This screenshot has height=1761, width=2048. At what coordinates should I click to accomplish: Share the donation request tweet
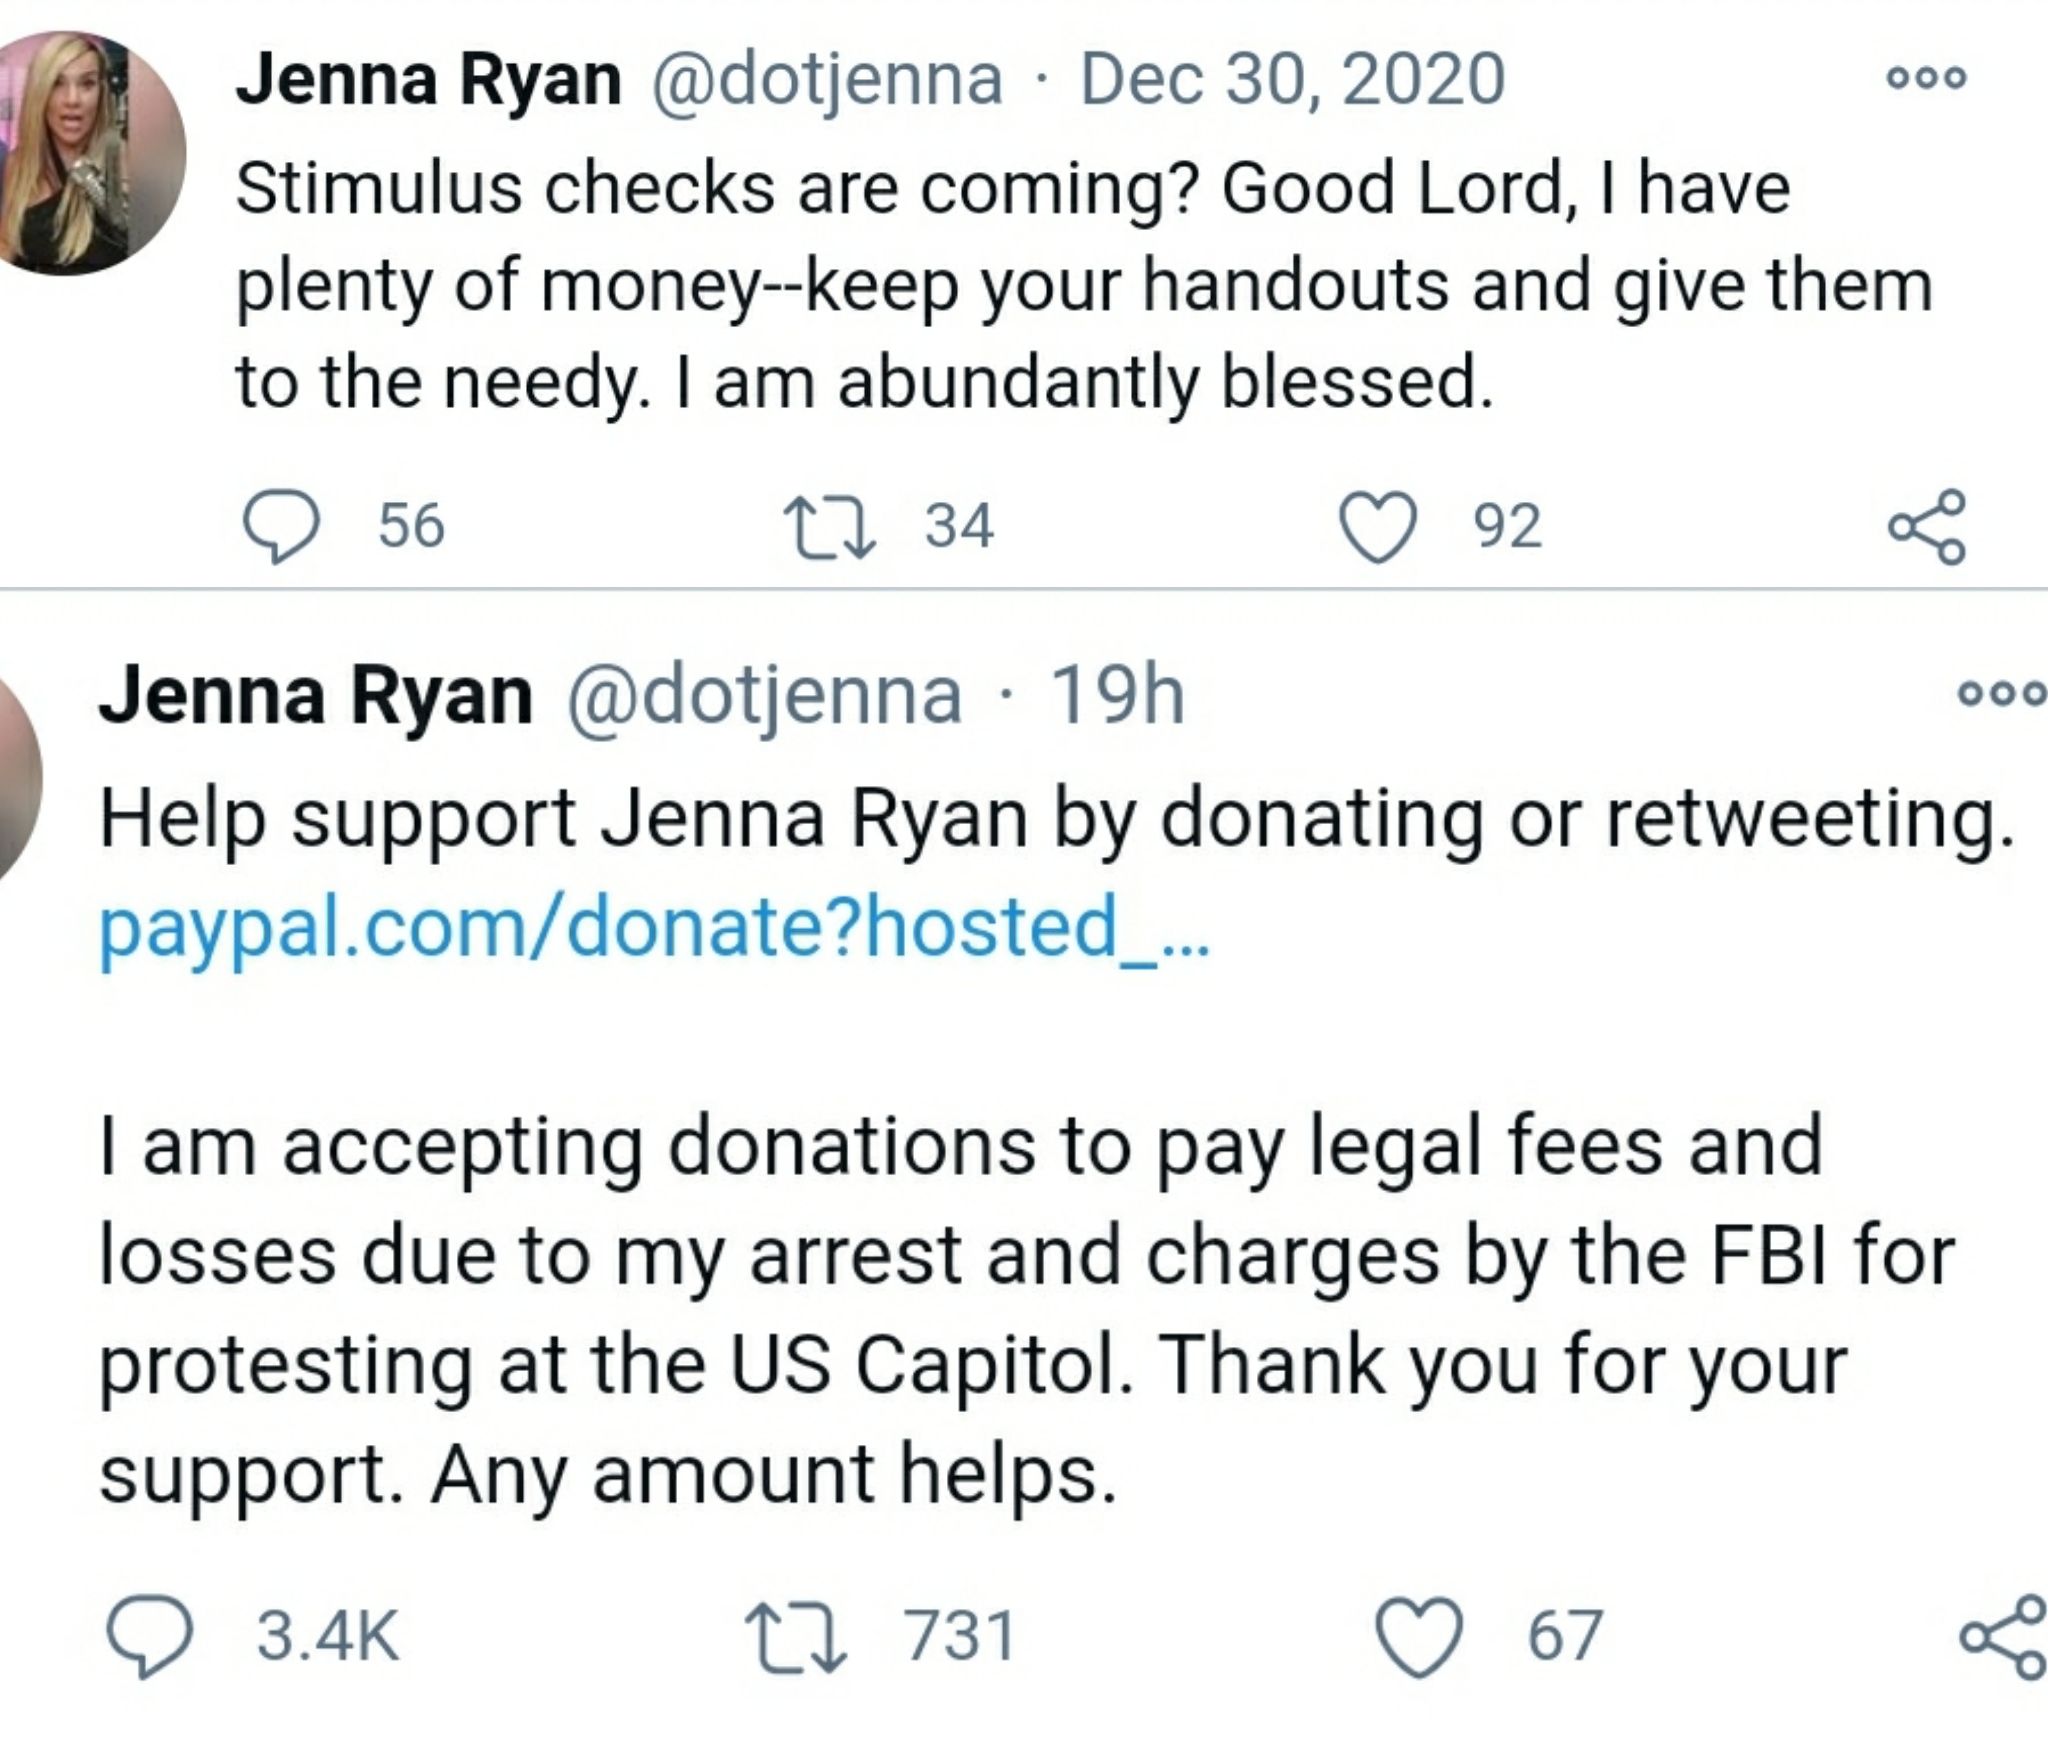tap(2001, 1636)
